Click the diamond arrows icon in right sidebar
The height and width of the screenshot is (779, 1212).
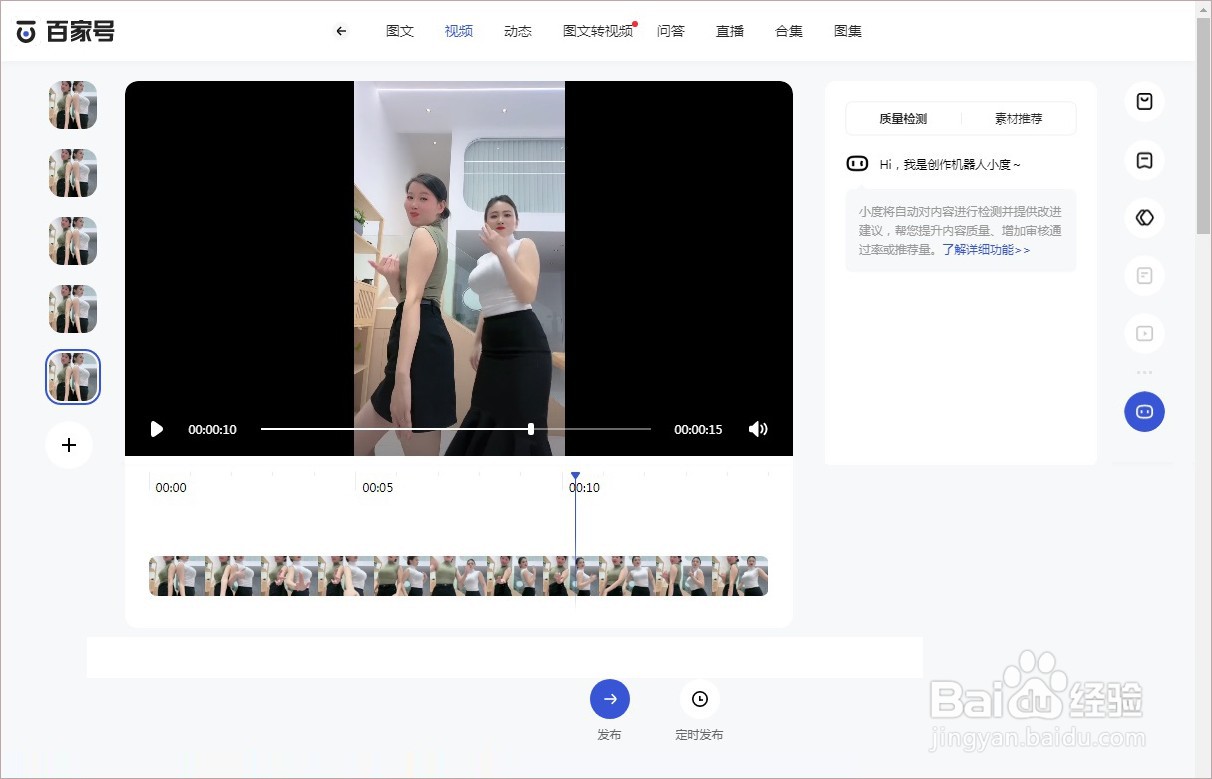pyautogui.click(x=1145, y=217)
